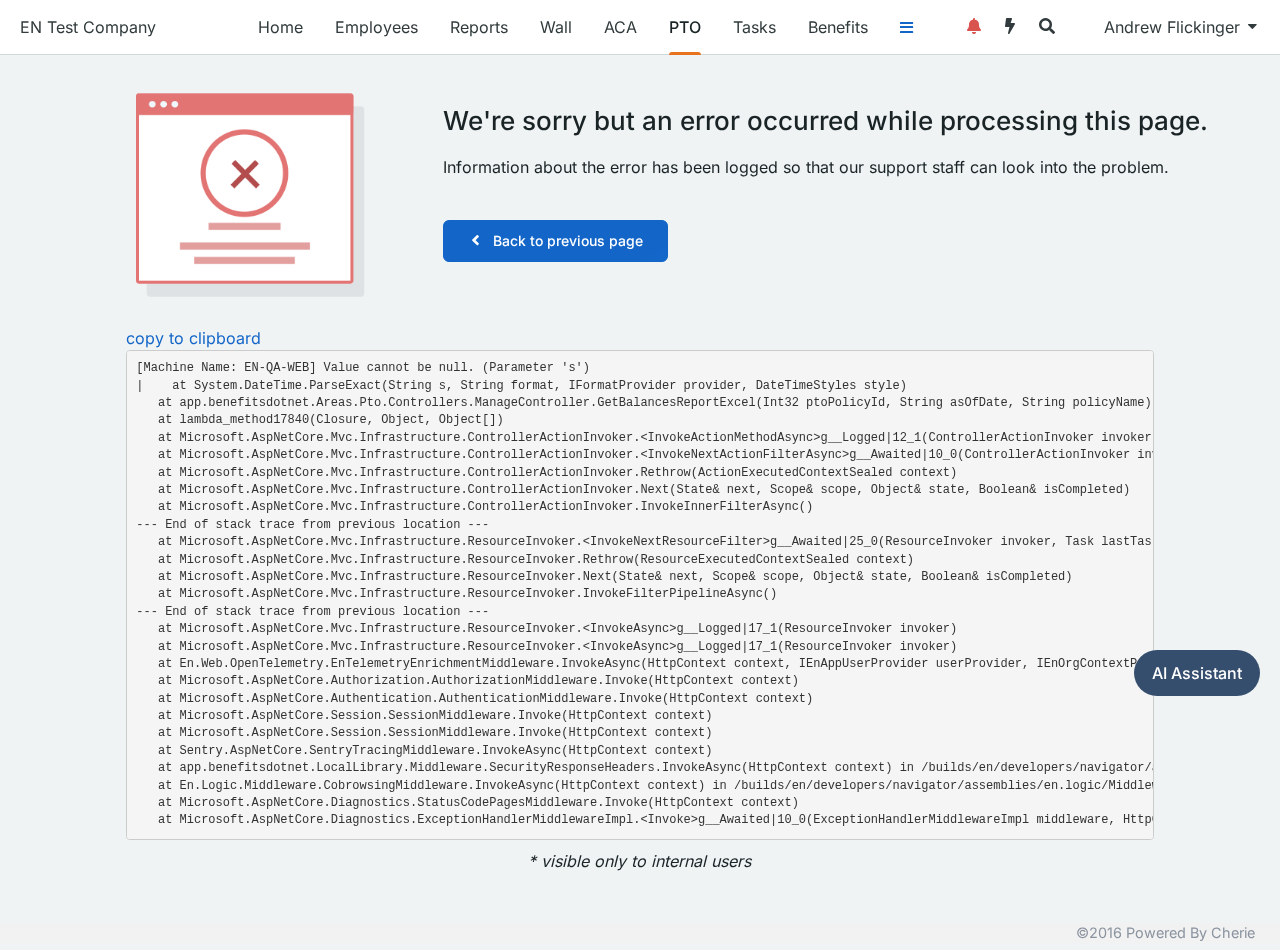Screen dimensions: 1280x950
Task: Open the AI Assistant button
Action: pyautogui.click(x=1197, y=673)
